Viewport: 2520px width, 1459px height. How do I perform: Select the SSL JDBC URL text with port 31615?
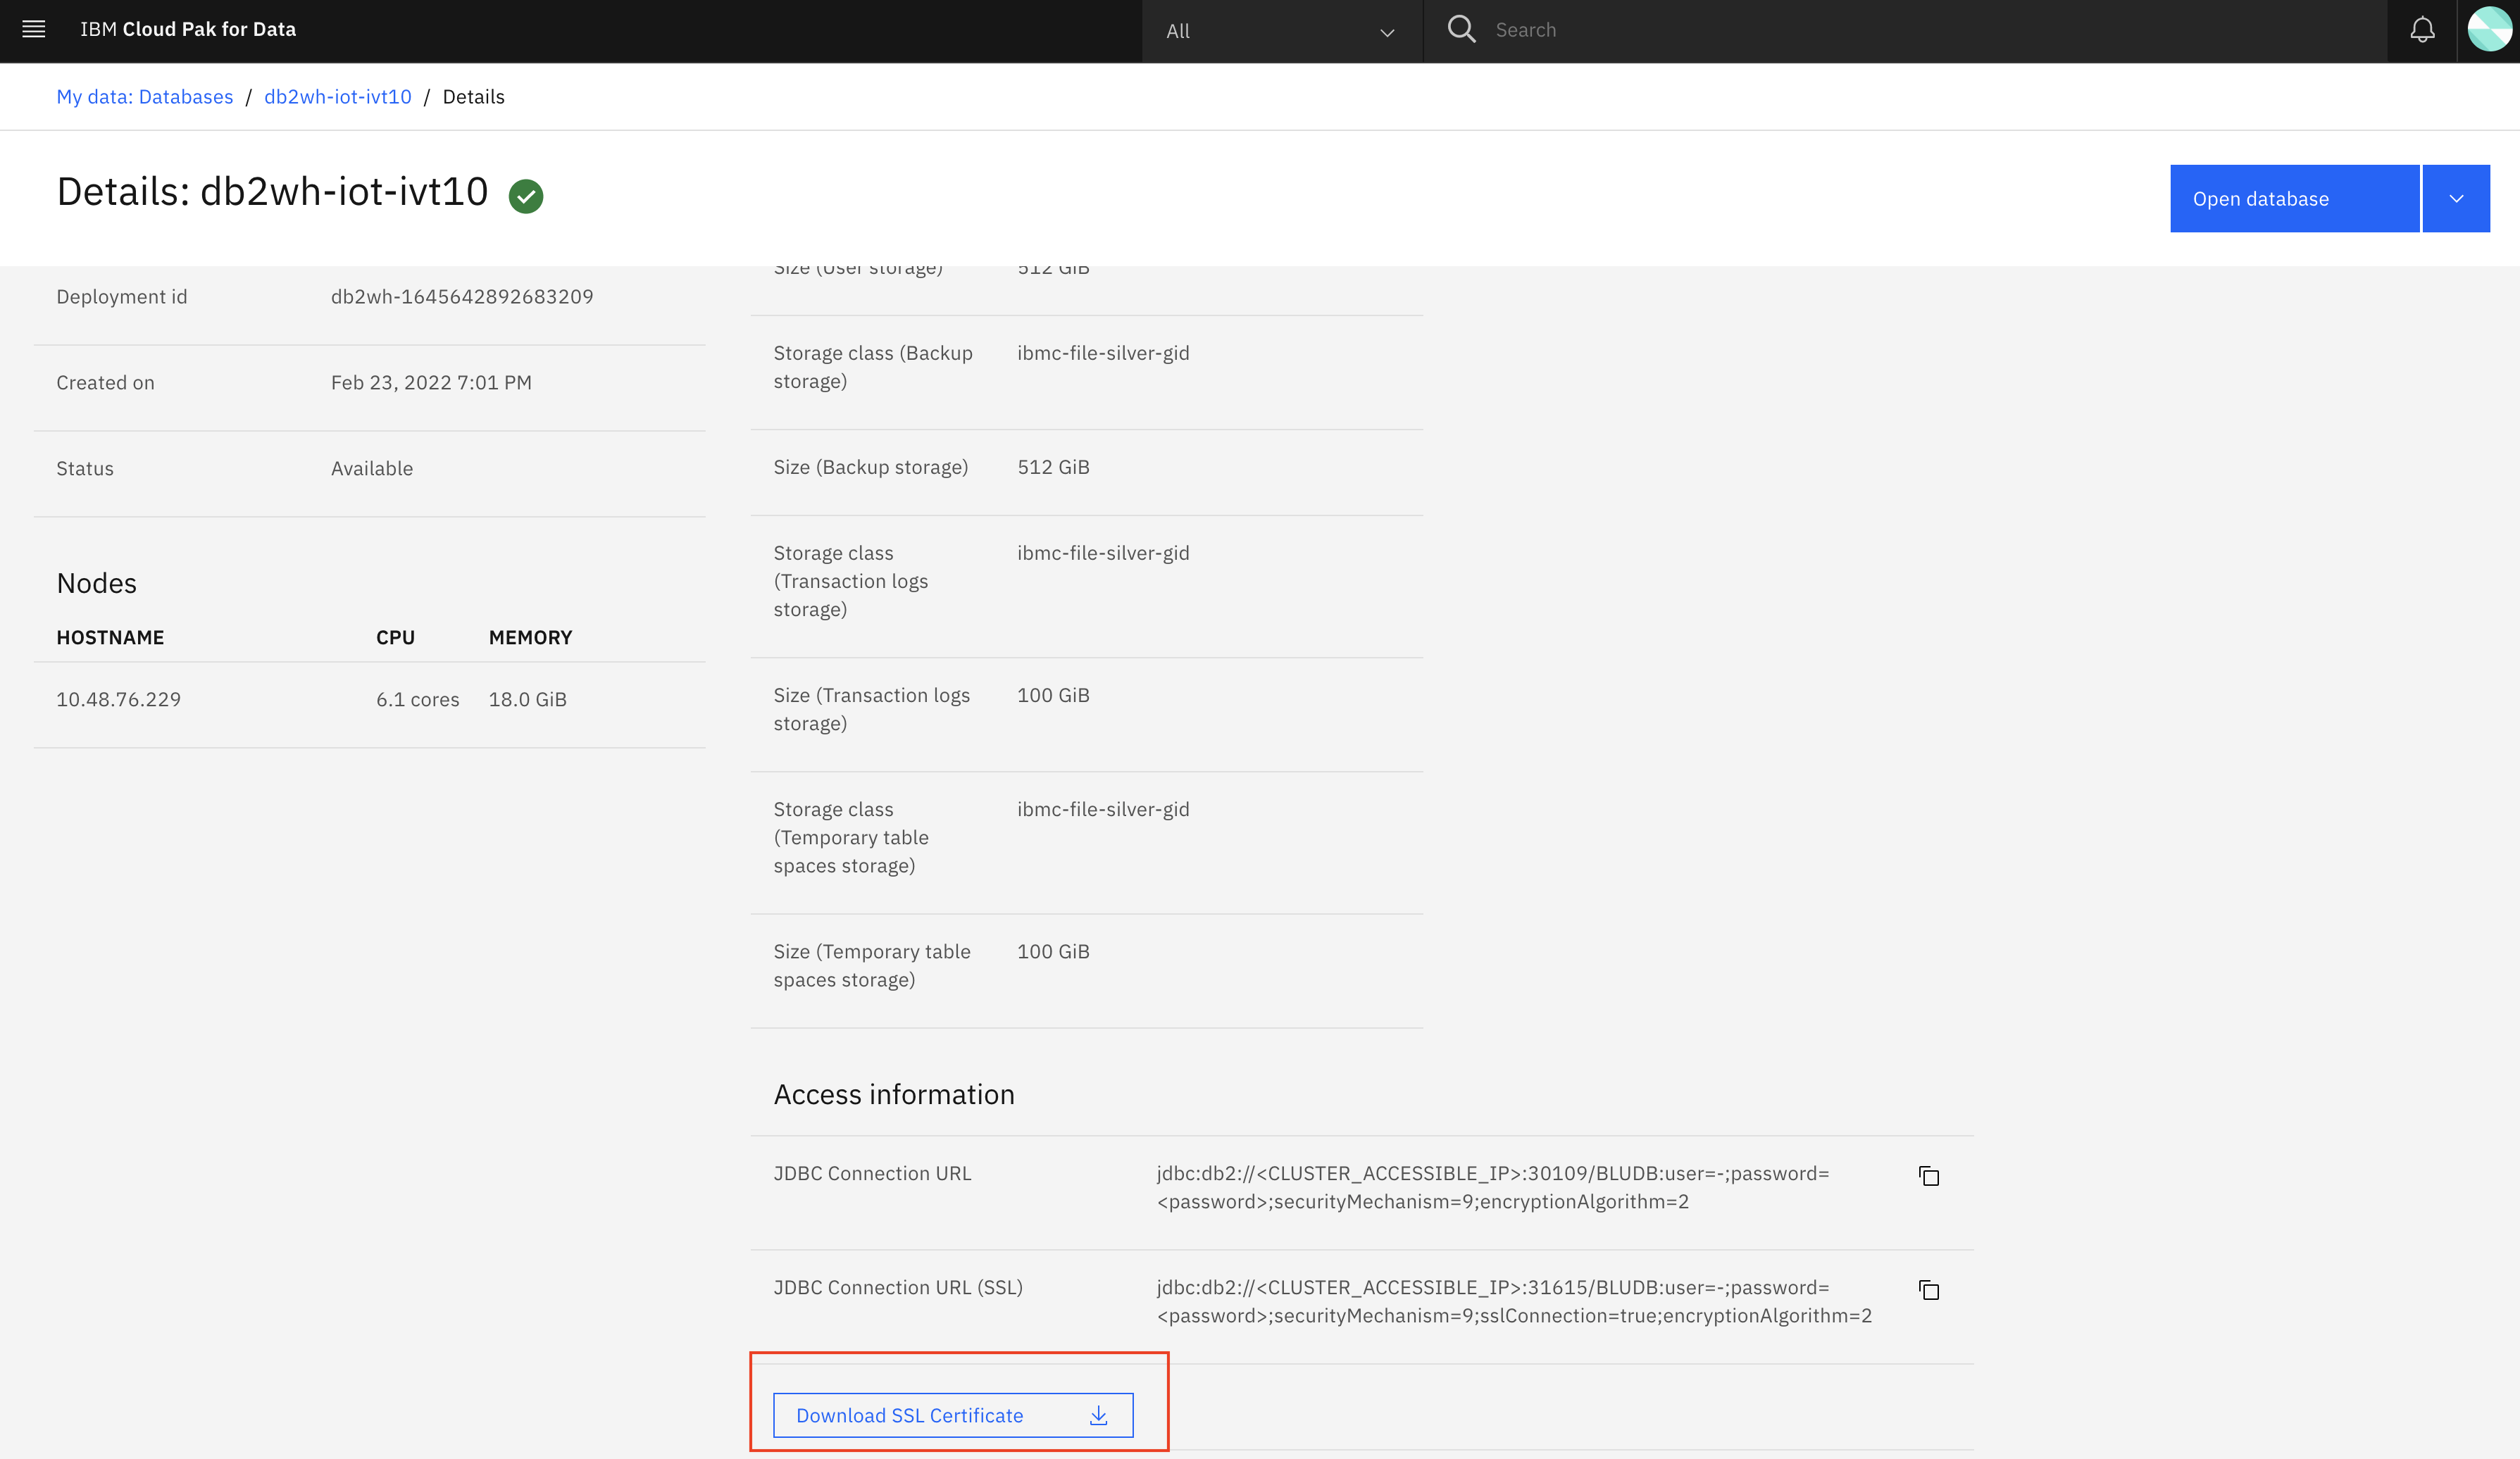[x=1514, y=1302]
